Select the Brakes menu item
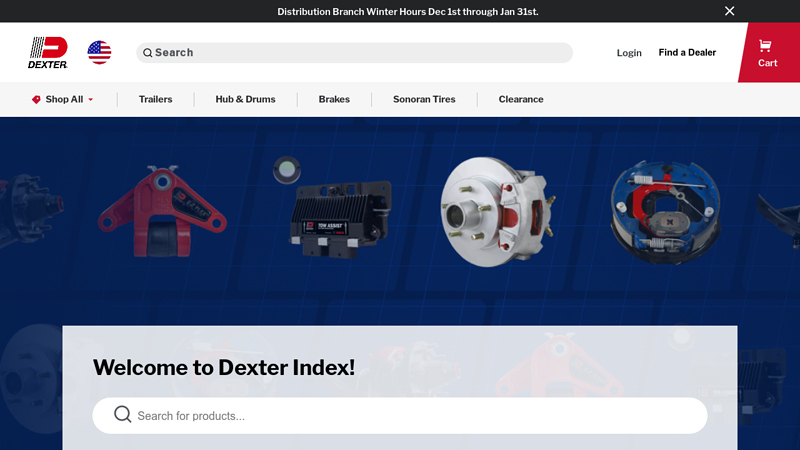The image size is (800, 450). point(334,99)
